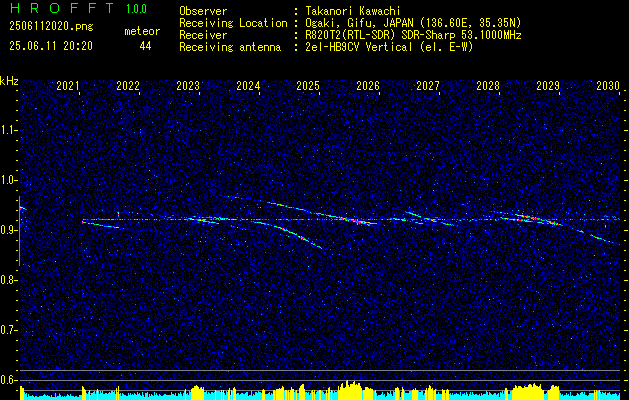
Task: Click the Receiving Location label
Action: pyautogui.click(x=233, y=23)
